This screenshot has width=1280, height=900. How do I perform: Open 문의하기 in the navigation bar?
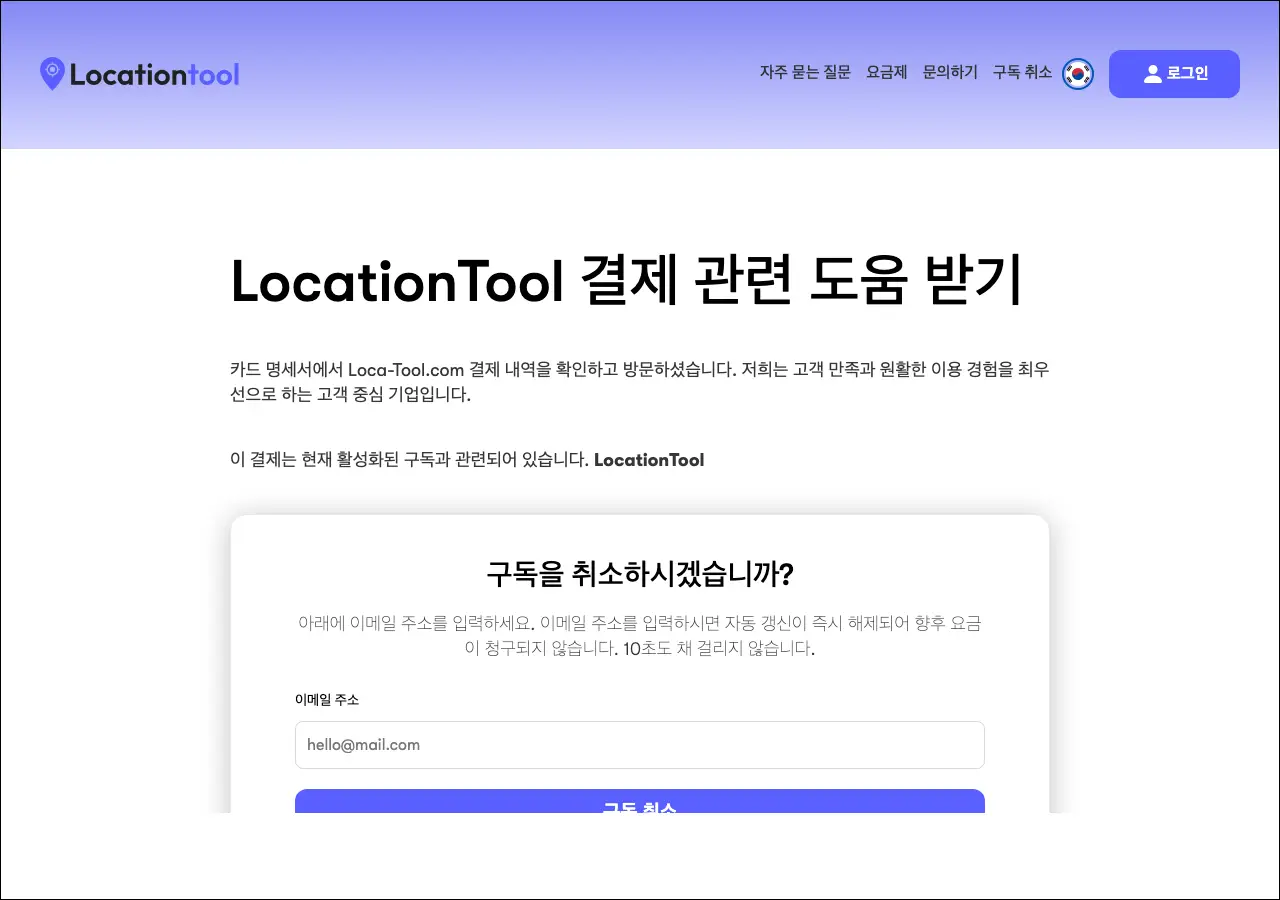[950, 73]
